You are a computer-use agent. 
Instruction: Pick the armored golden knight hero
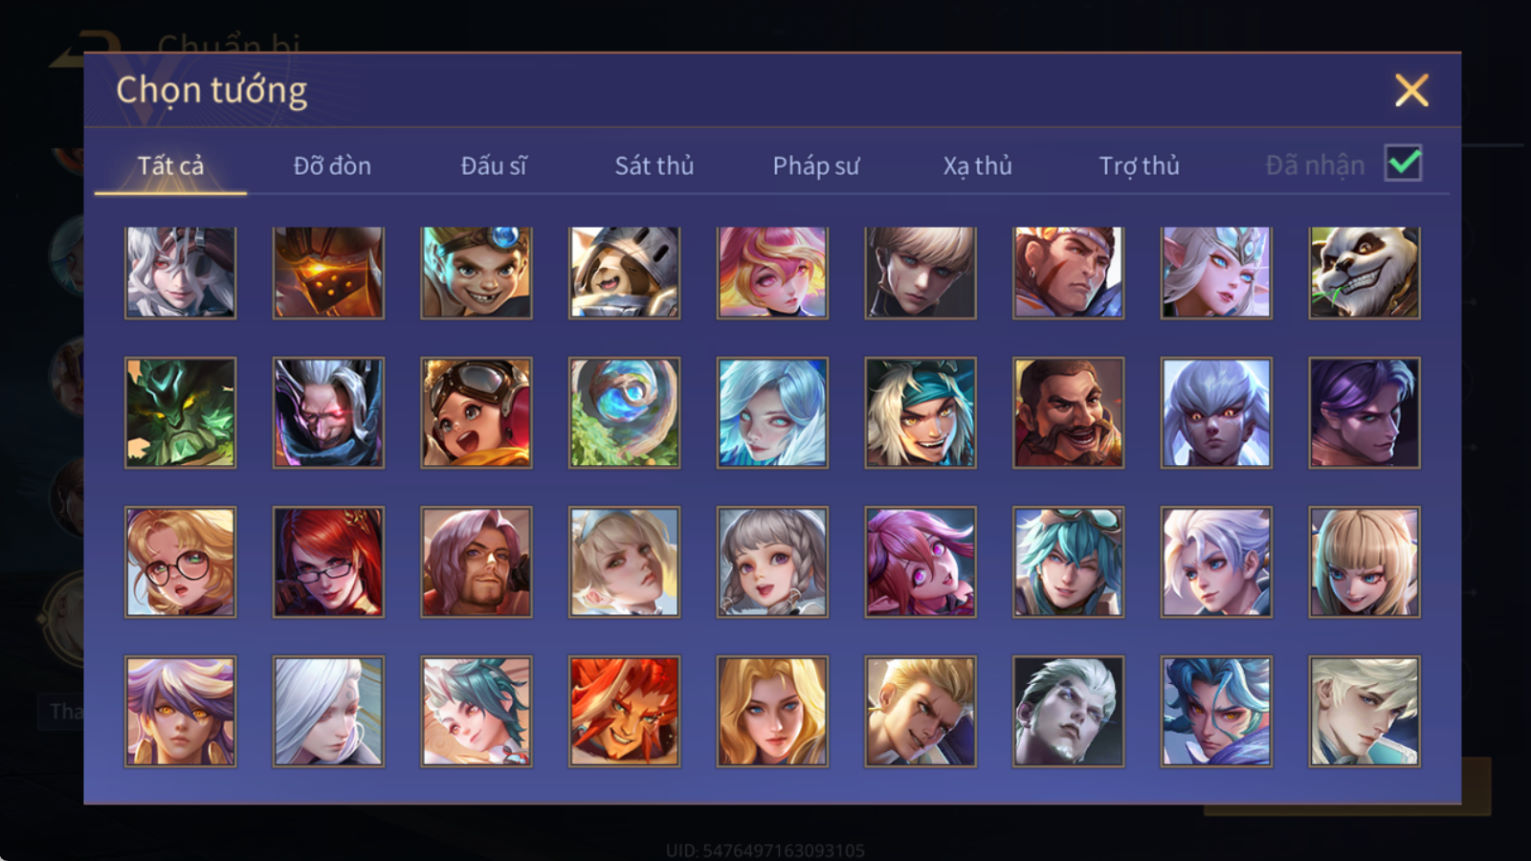coord(328,272)
